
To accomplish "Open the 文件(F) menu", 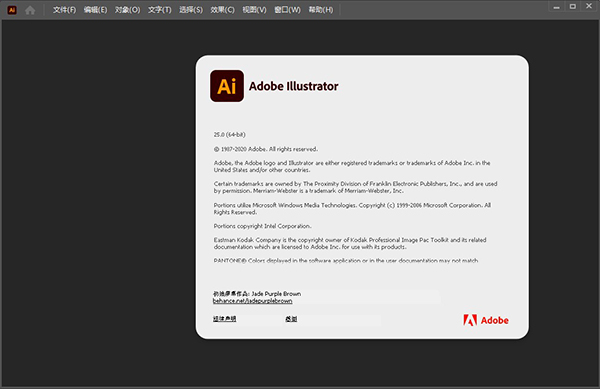I will (x=64, y=10).
